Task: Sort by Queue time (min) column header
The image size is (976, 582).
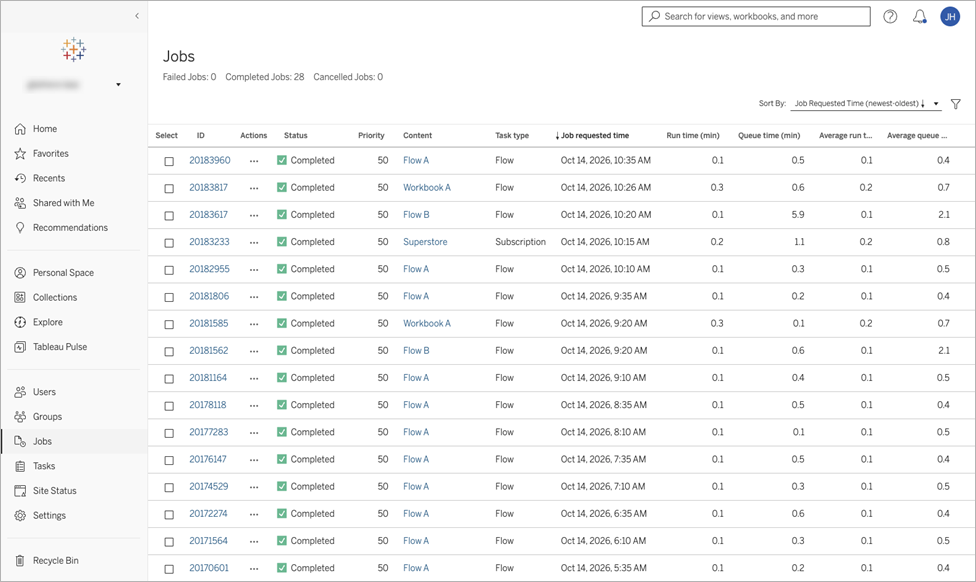Action: (x=769, y=136)
